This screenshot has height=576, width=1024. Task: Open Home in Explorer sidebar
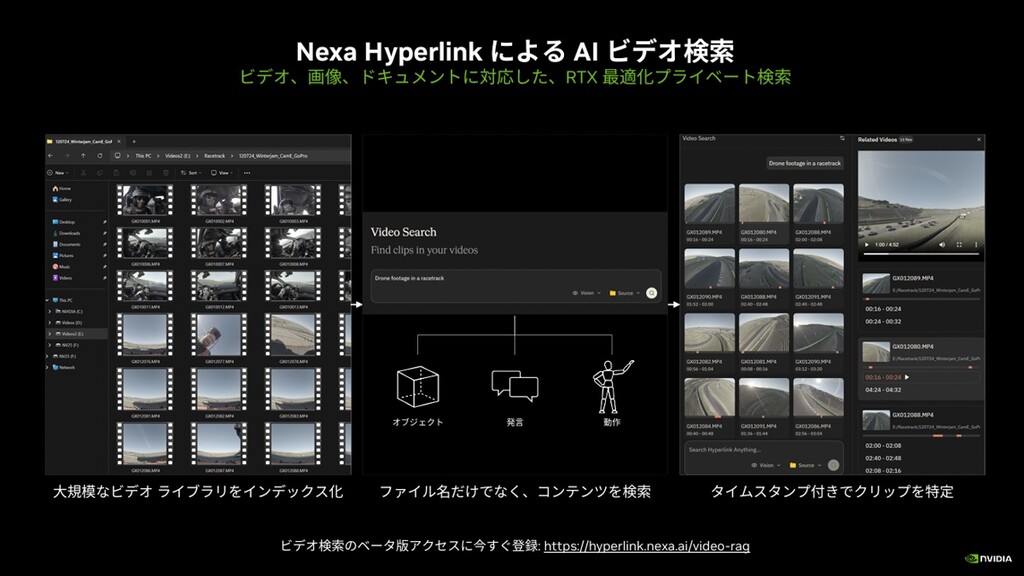pyautogui.click(x=62, y=188)
